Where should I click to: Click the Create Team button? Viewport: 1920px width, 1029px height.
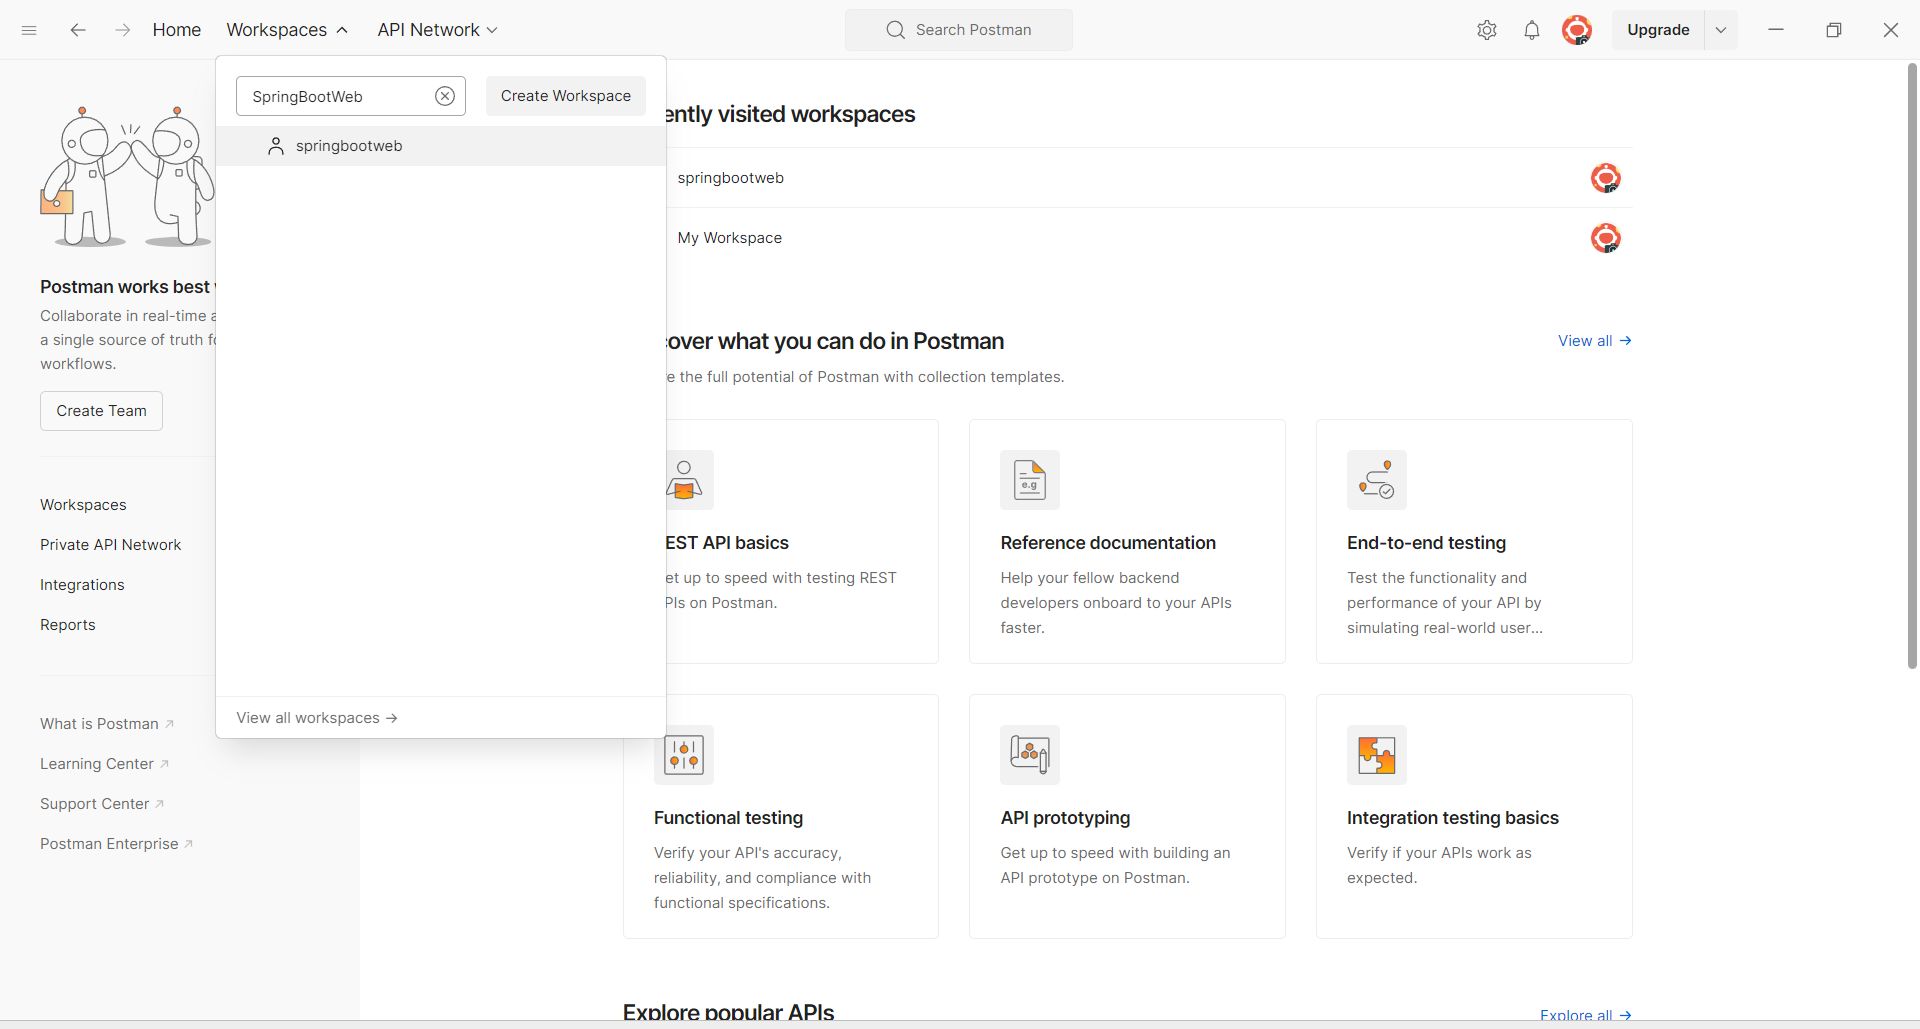[101, 411]
